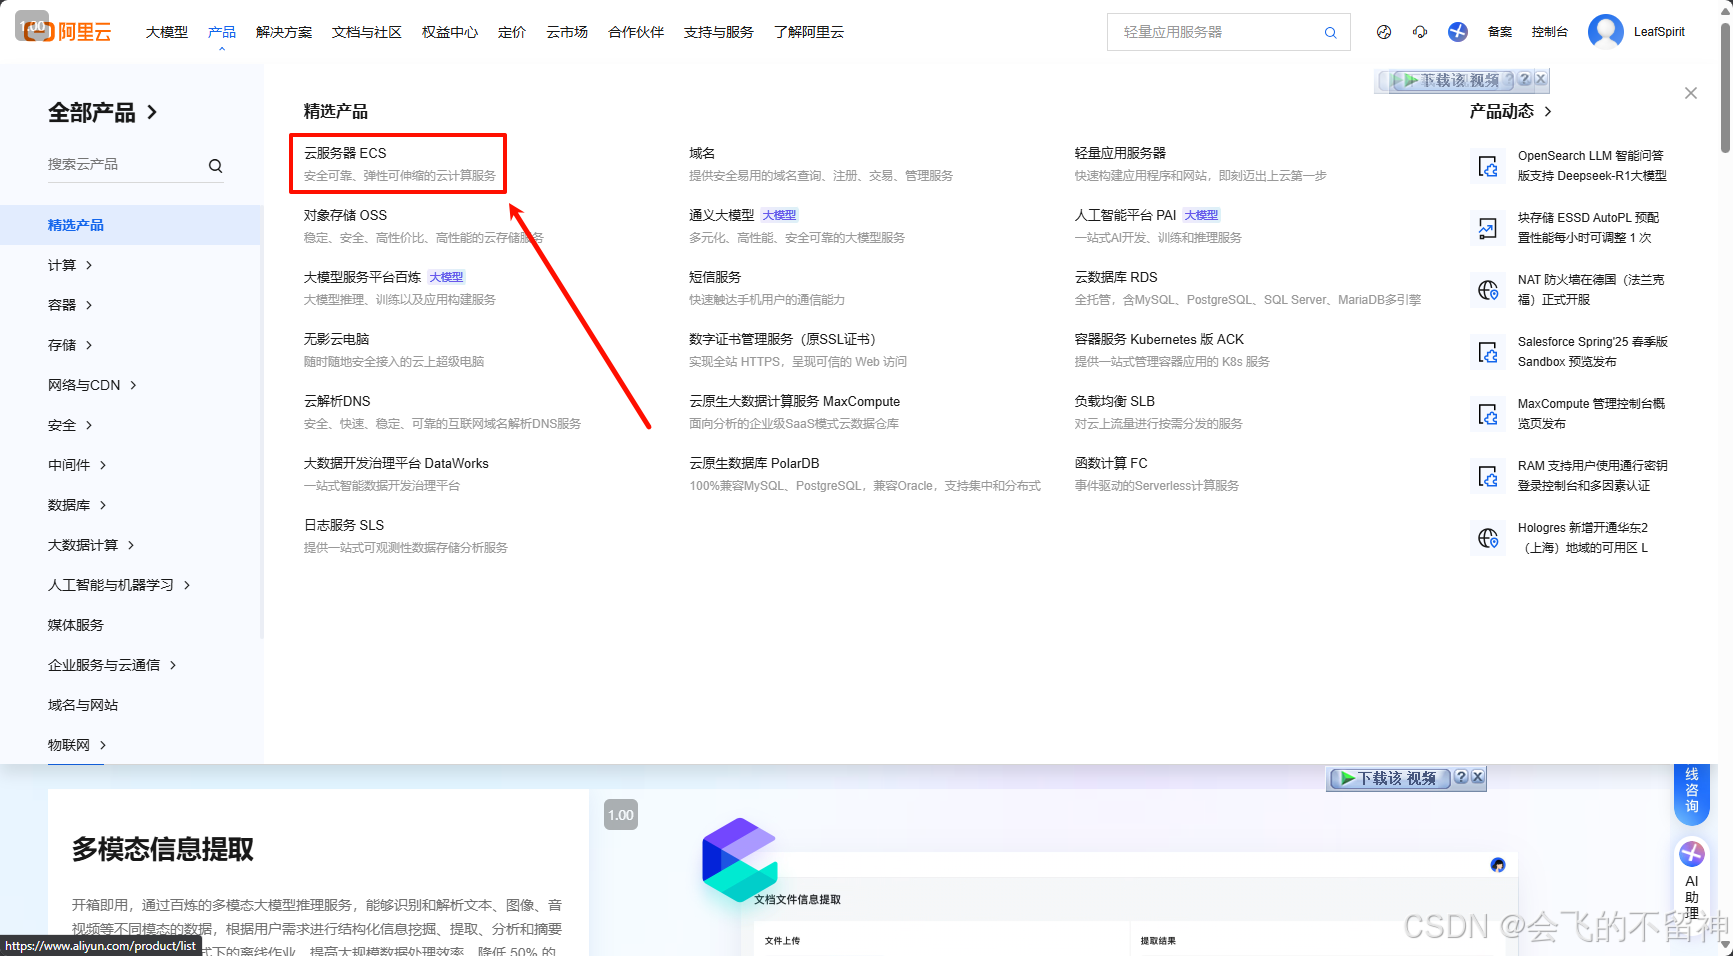Viewport: 1733px width, 956px height.
Task: Close the lower video download bar
Action: click(1478, 777)
